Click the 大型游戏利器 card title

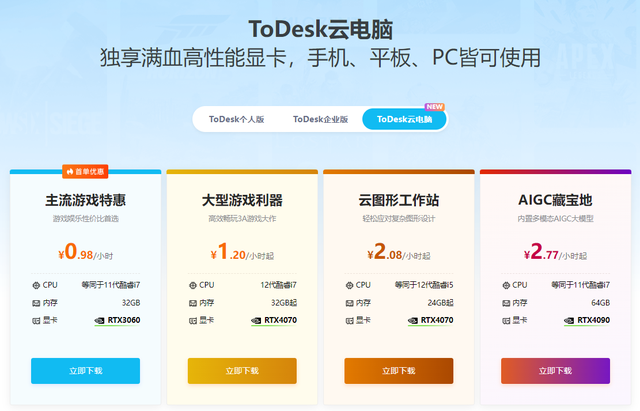pos(242,200)
